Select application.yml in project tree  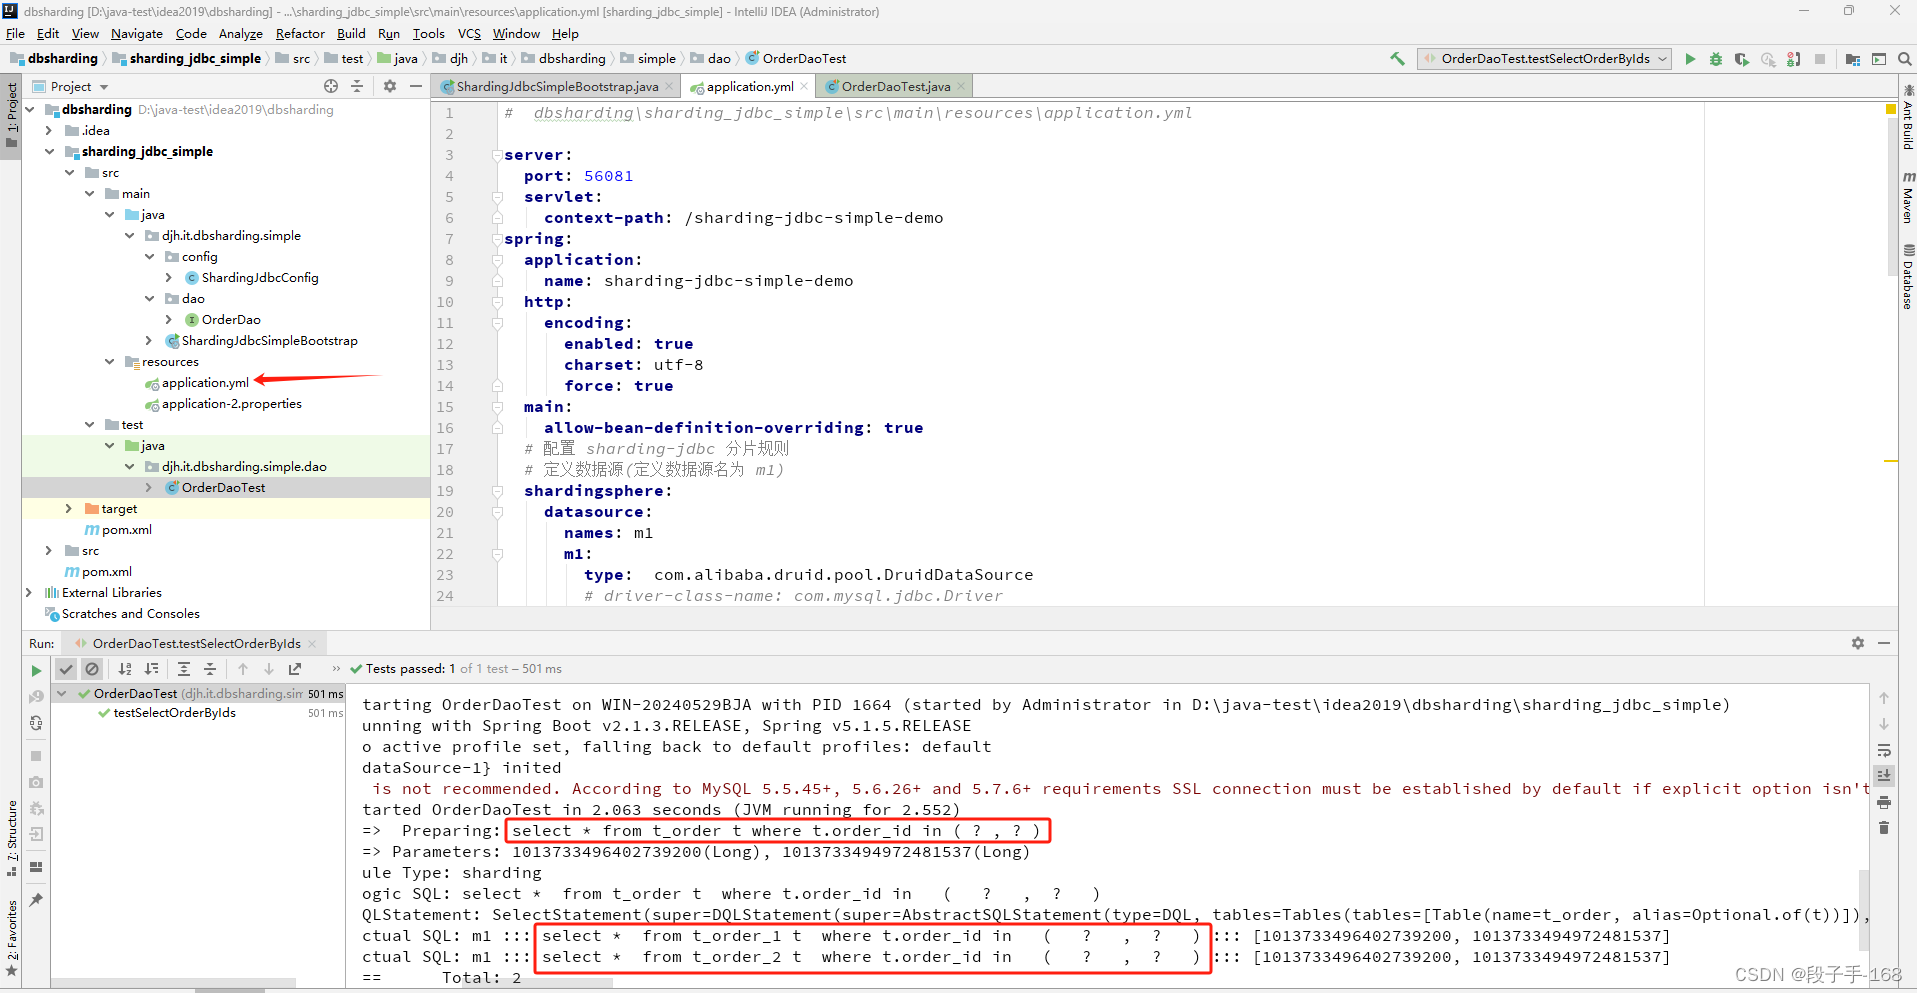tap(205, 382)
